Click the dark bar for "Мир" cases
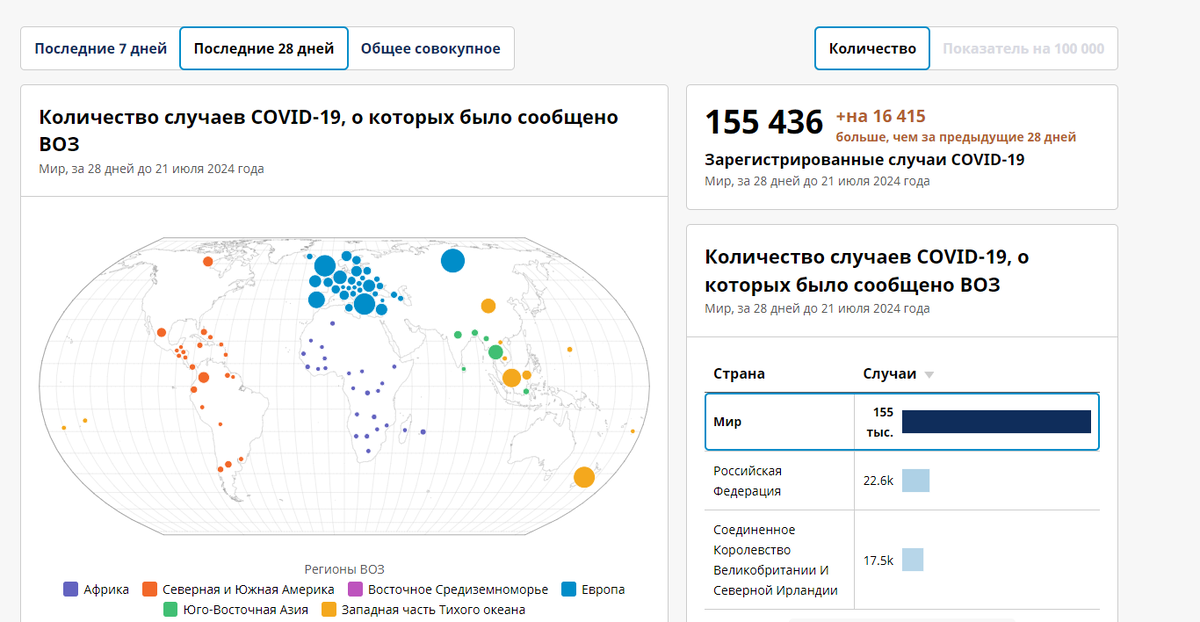Image resolution: width=1200 pixels, height=622 pixels. [995, 421]
